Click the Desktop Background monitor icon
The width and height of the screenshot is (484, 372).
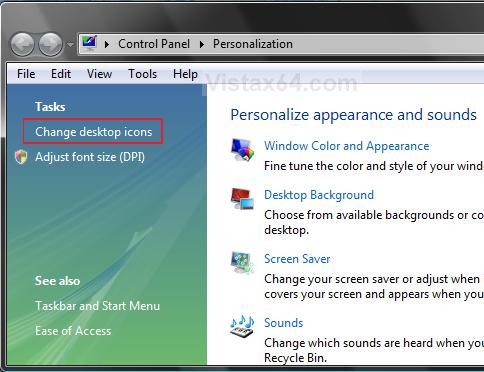tap(242, 199)
